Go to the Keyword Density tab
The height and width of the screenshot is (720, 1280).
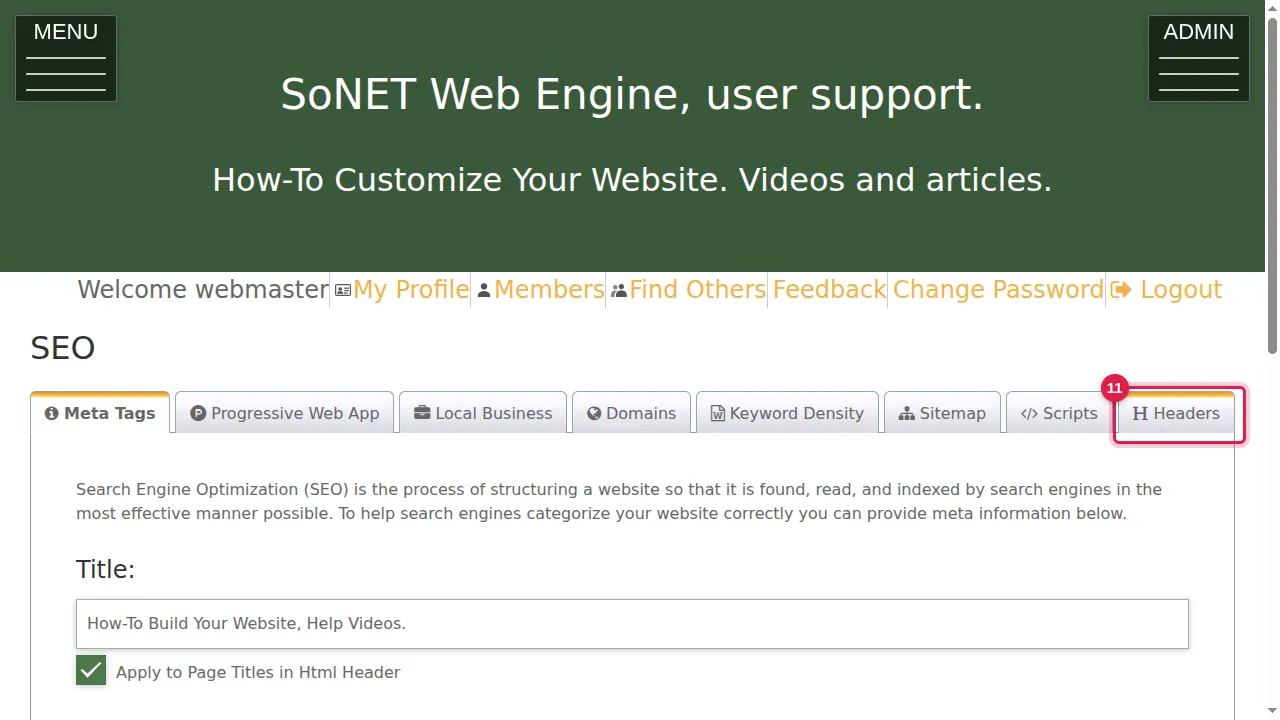(787, 412)
